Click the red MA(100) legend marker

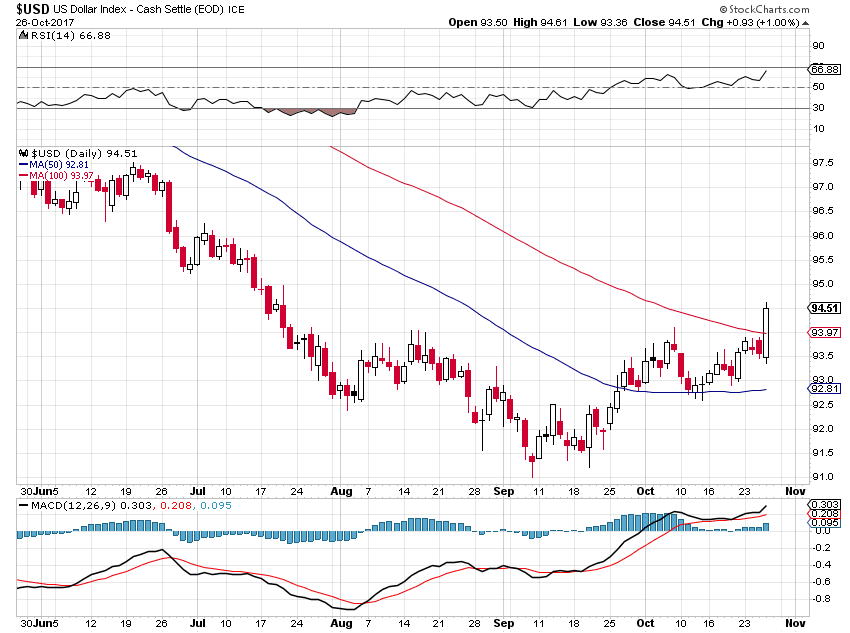[x=25, y=174]
